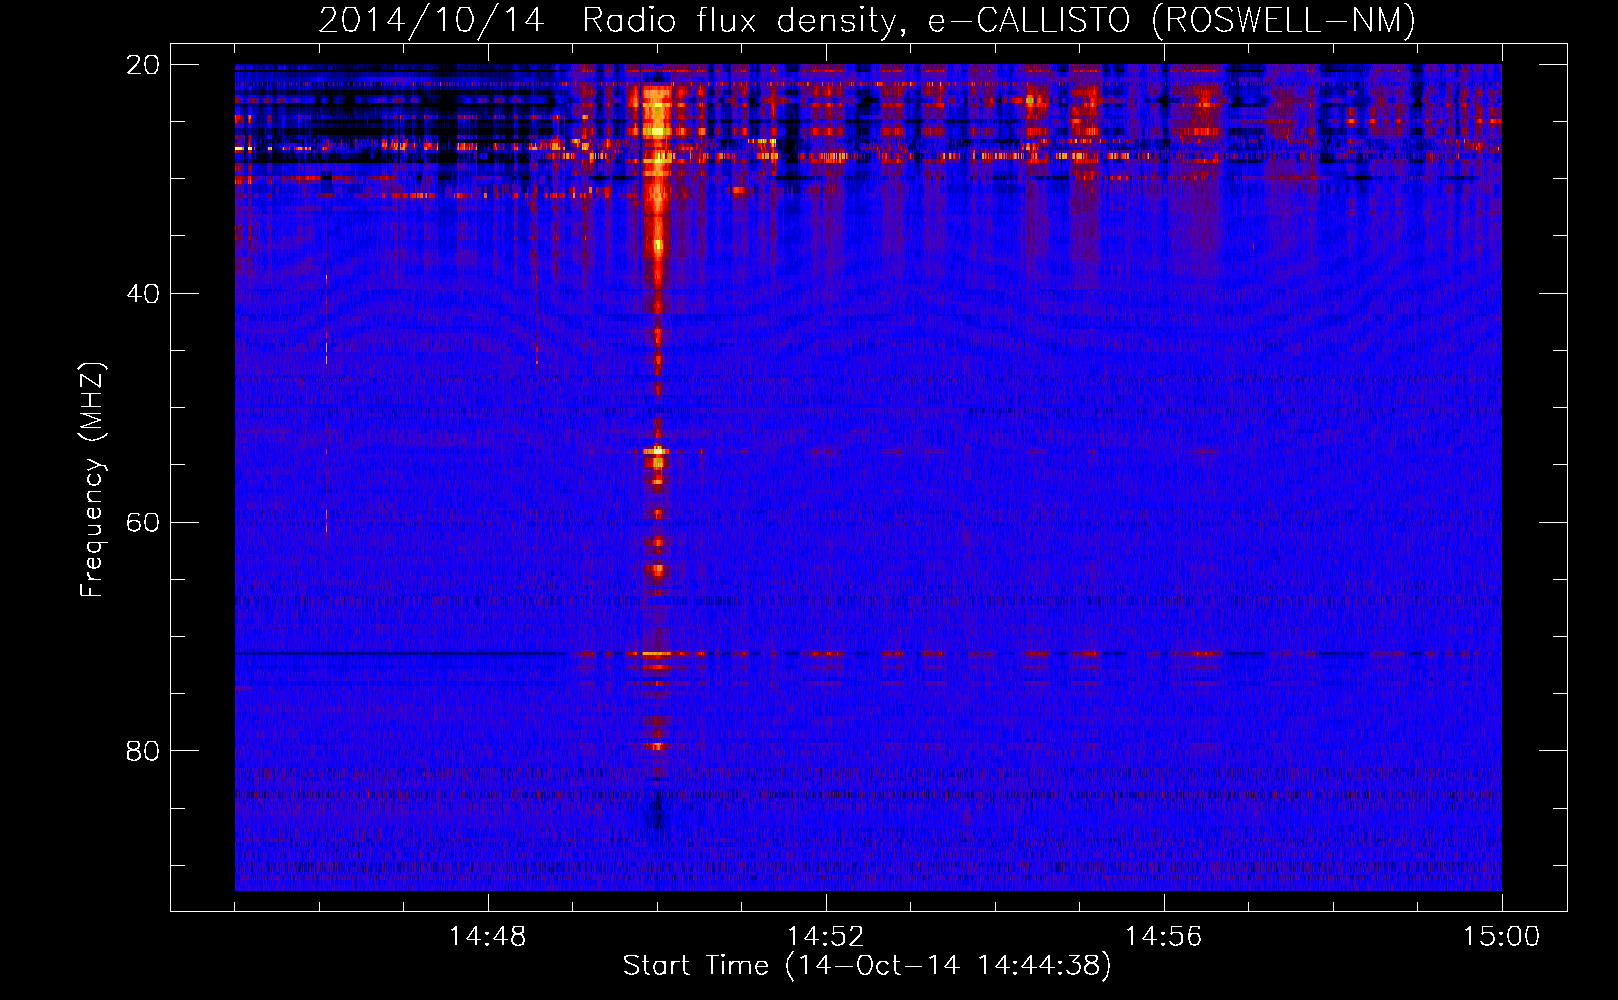The image size is (1618, 1000).
Task: Click the frequency axis label 40
Action: [x=143, y=294]
